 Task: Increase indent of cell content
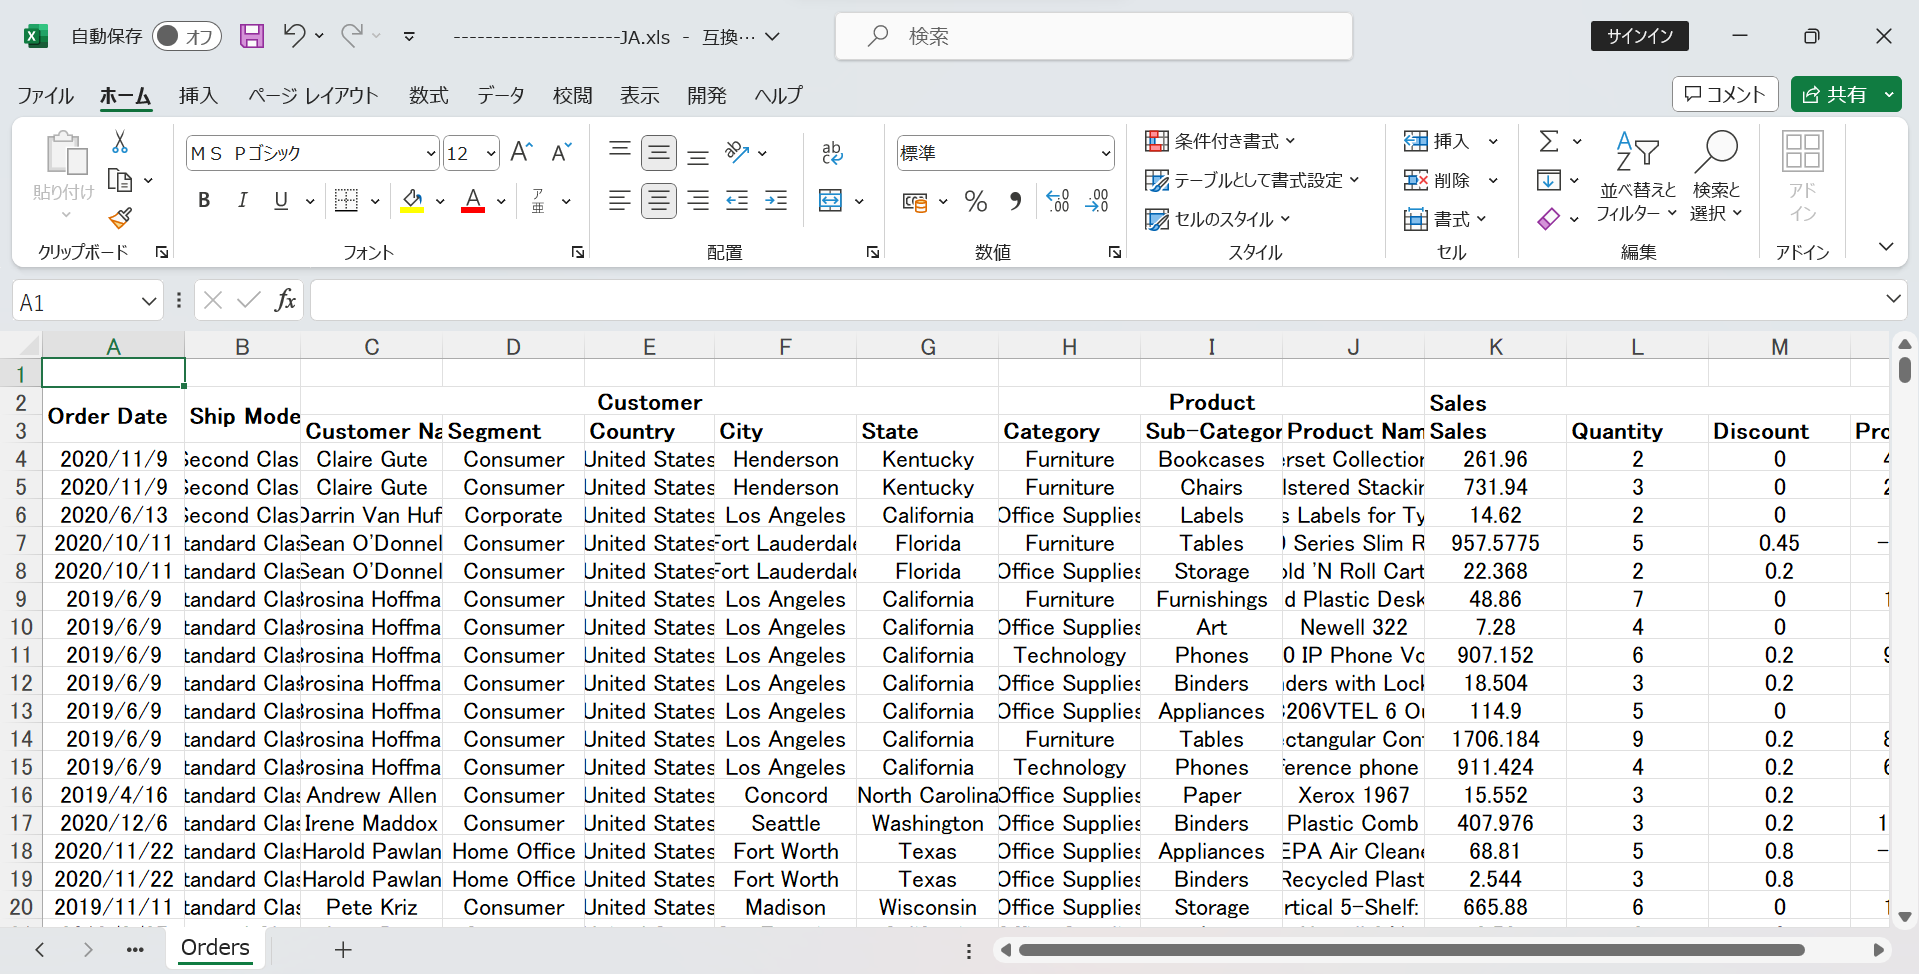point(776,200)
